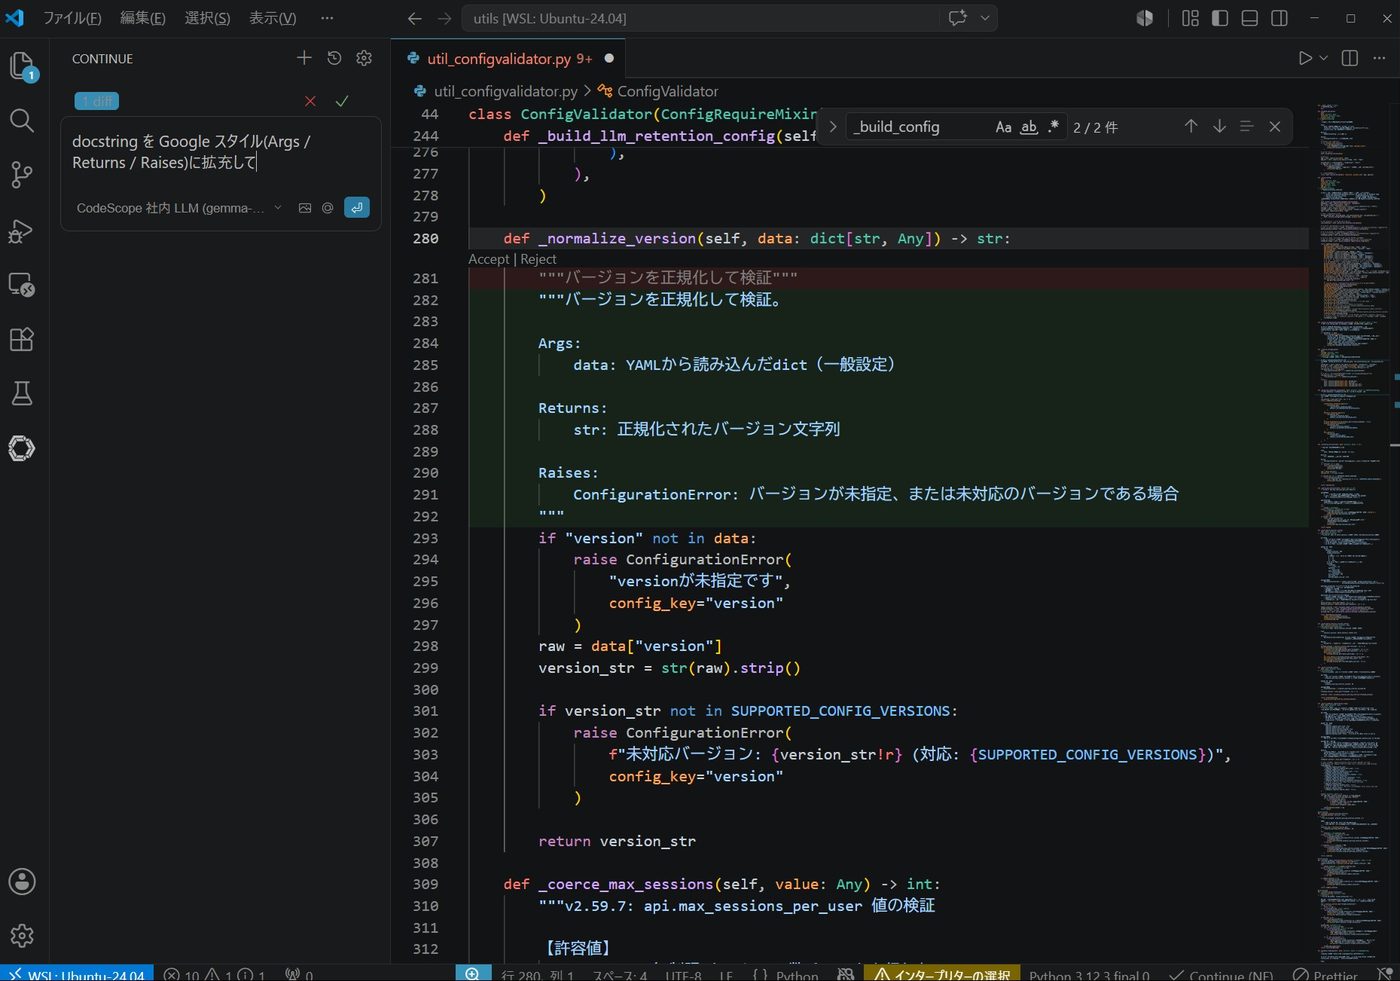Screen dimensions: 1400x981
Task: Open the Source Control view
Action: click(22, 175)
